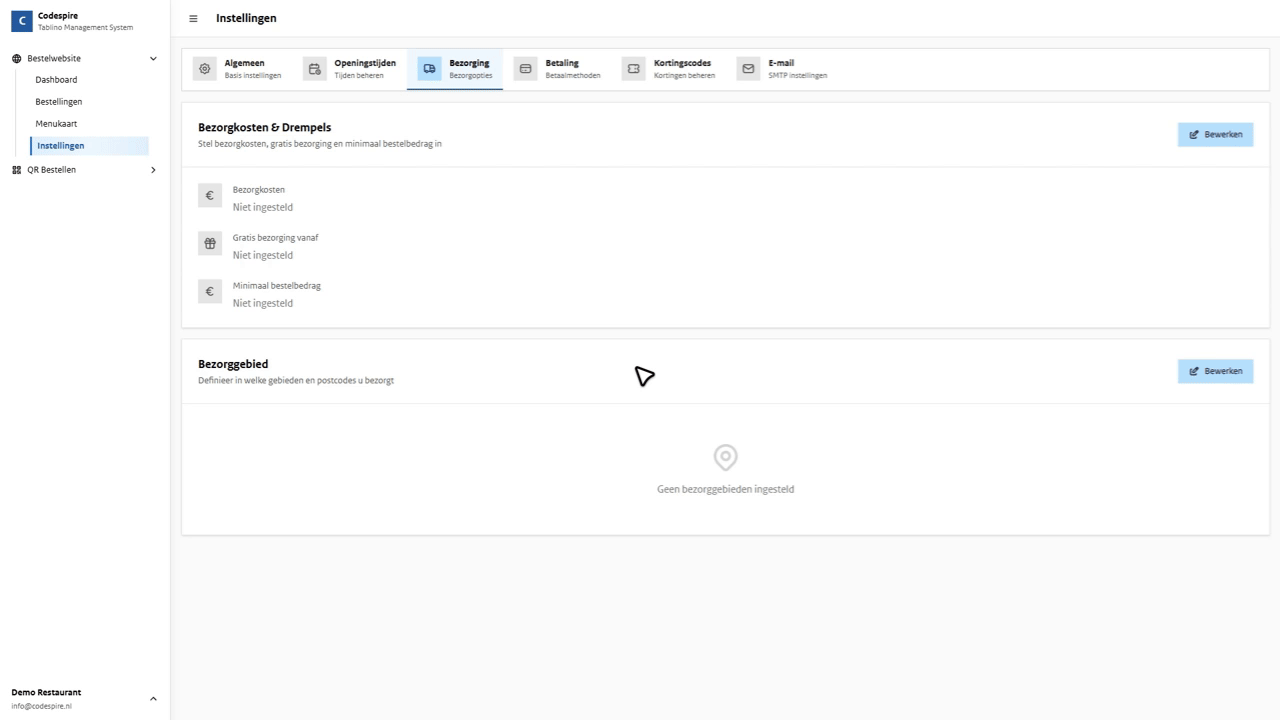Select the Bezorging truck icon

click(429, 68)
